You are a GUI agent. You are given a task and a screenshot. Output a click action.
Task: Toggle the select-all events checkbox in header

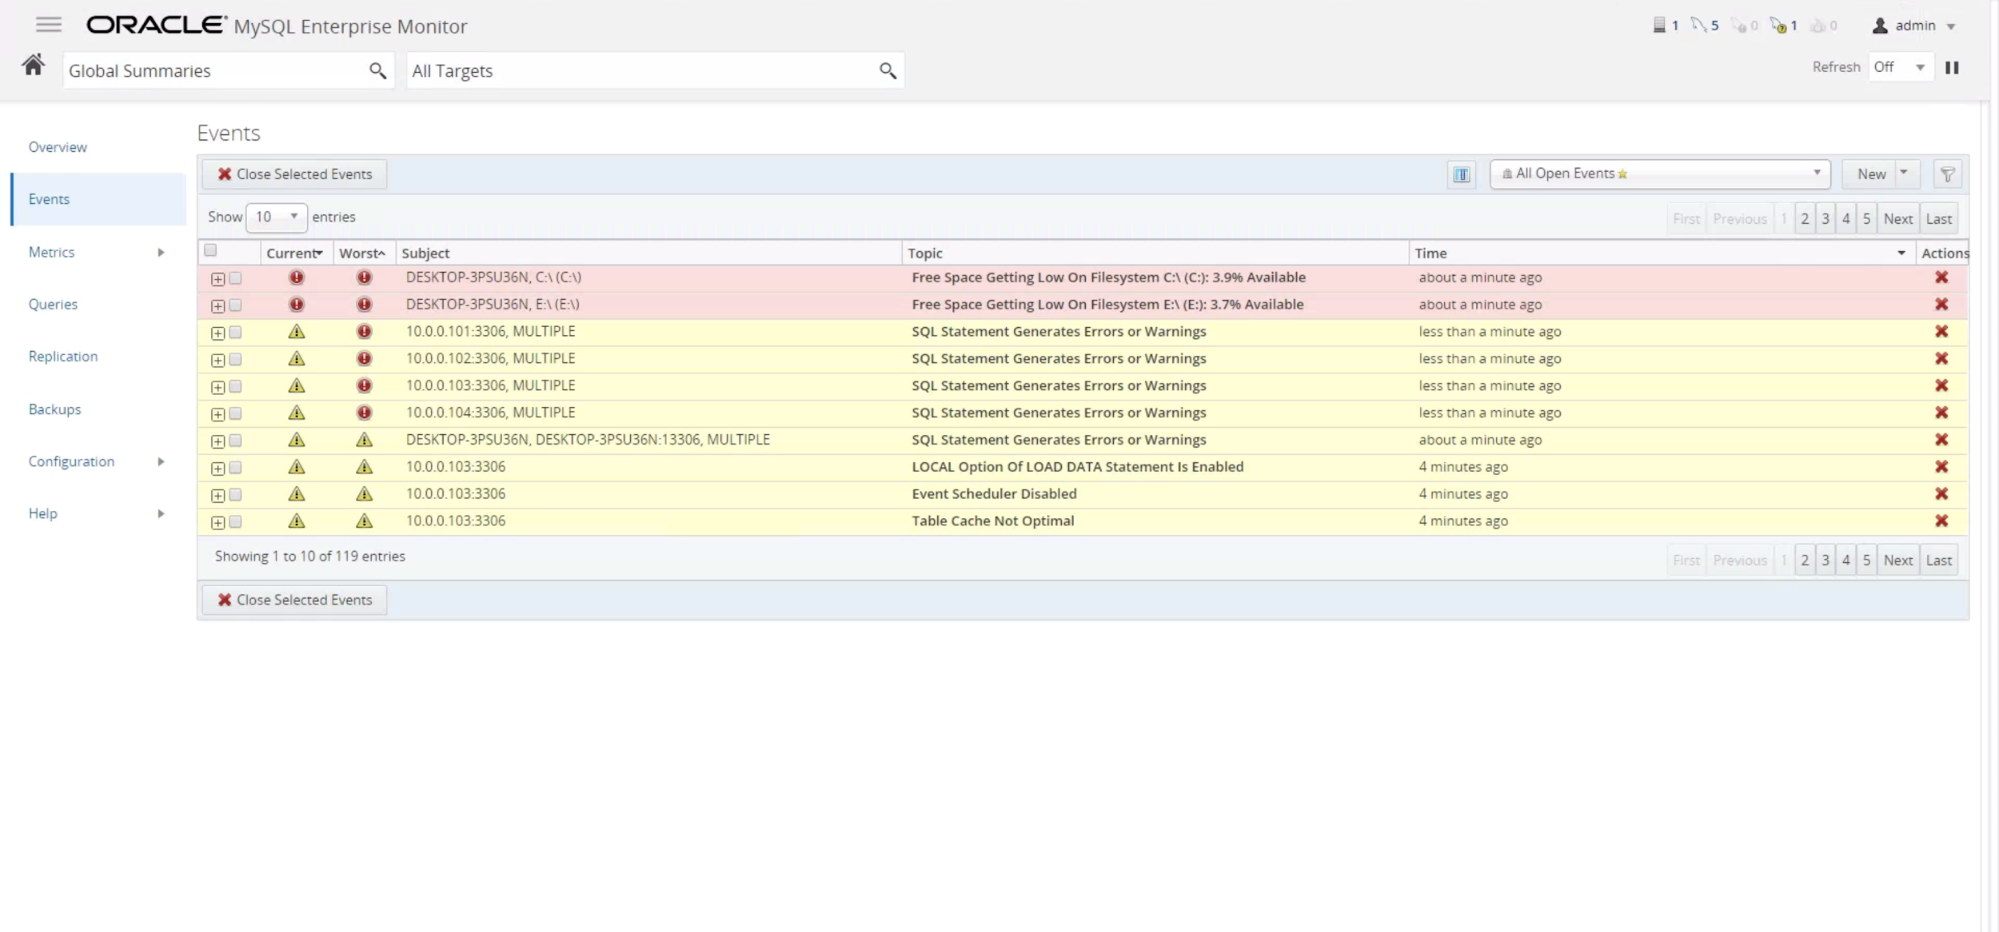pyautogui.click(x=210, y=251)
